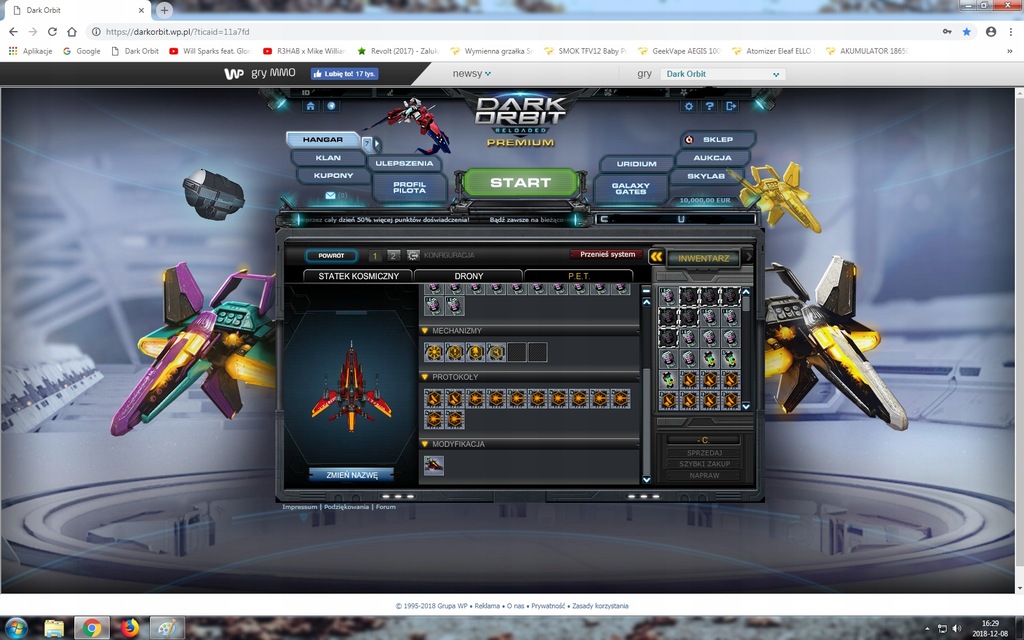This screenshot has width=1024, height=640.
Task: Open the newsy dropdown
Action: (472, 74)
